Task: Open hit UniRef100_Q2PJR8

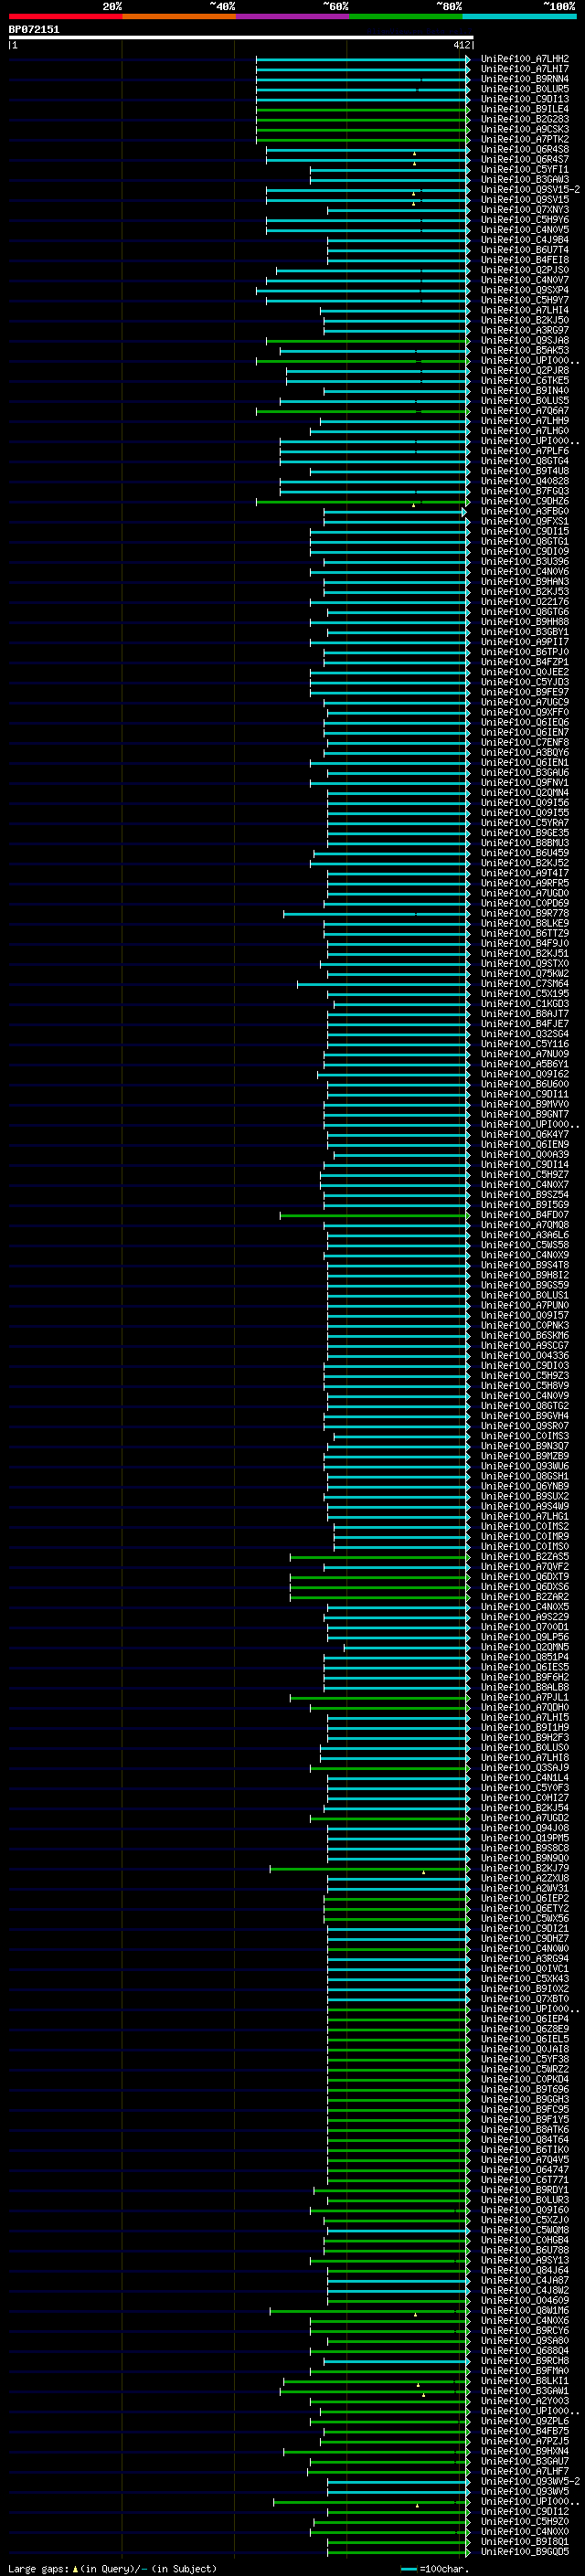Action: [525, 370]
